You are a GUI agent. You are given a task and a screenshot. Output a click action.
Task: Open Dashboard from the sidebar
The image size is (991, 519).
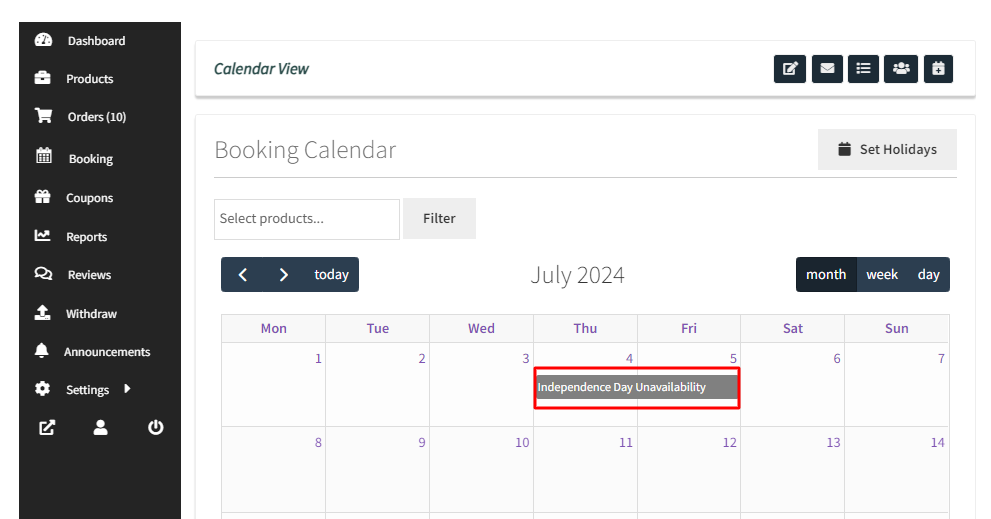[x=96, y=41]
